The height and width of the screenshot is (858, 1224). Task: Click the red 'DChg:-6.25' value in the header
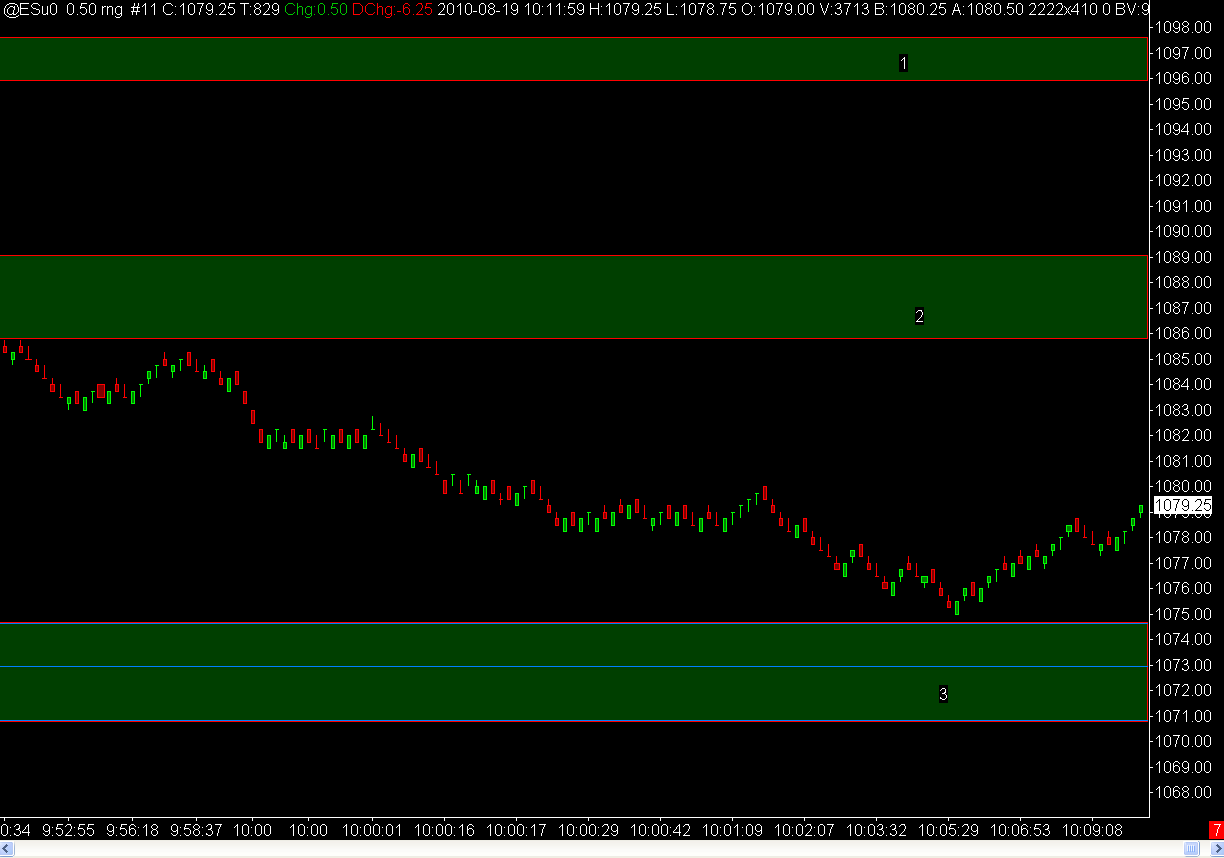pos(392,8)
